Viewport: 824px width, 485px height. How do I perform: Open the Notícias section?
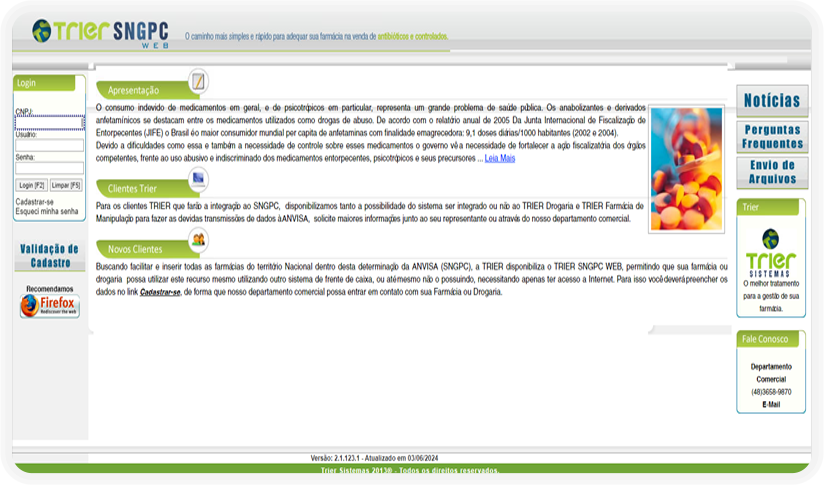click(772, 100)
